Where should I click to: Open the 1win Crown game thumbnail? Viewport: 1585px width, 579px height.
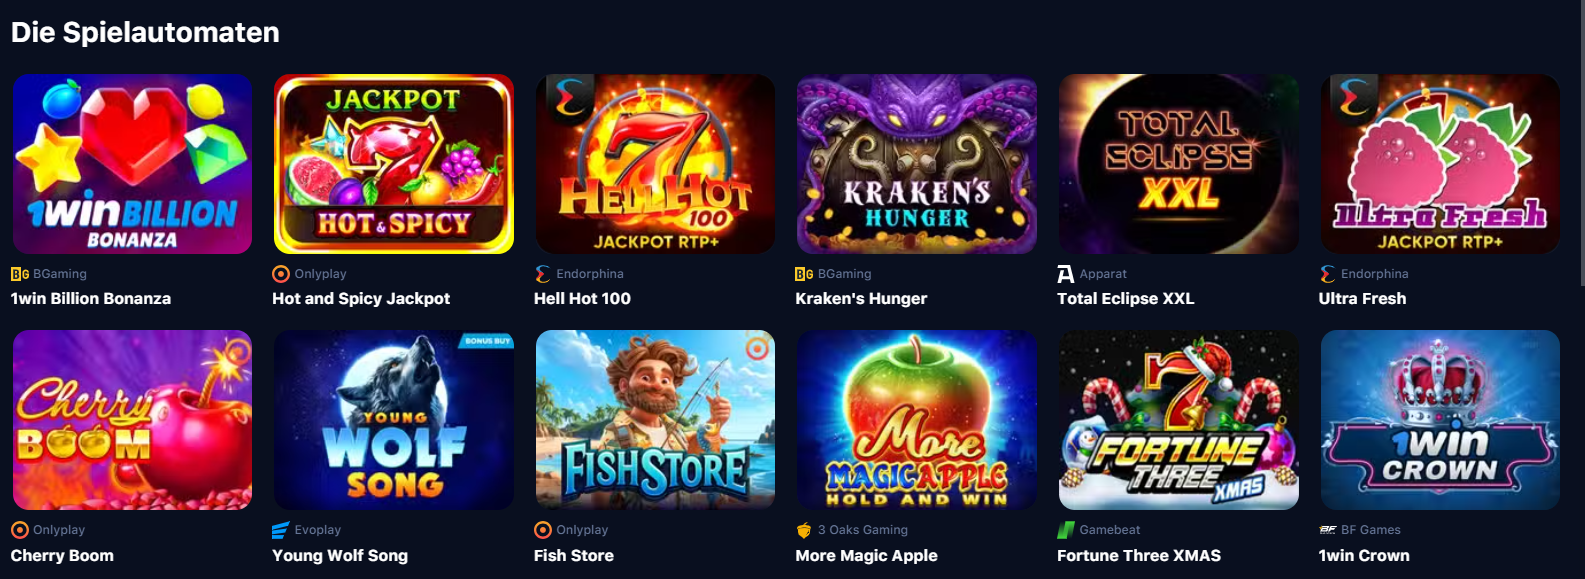(x=1440, y=420)
